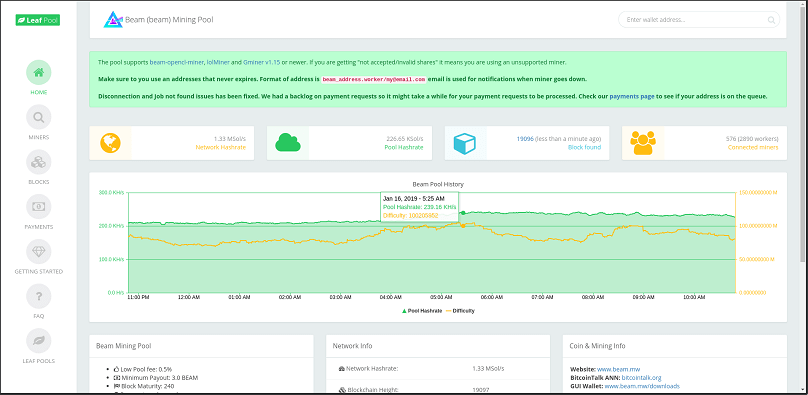Focus the Enter wallet address field
Viewport: 808px width, 395px height.
(699, 20)
